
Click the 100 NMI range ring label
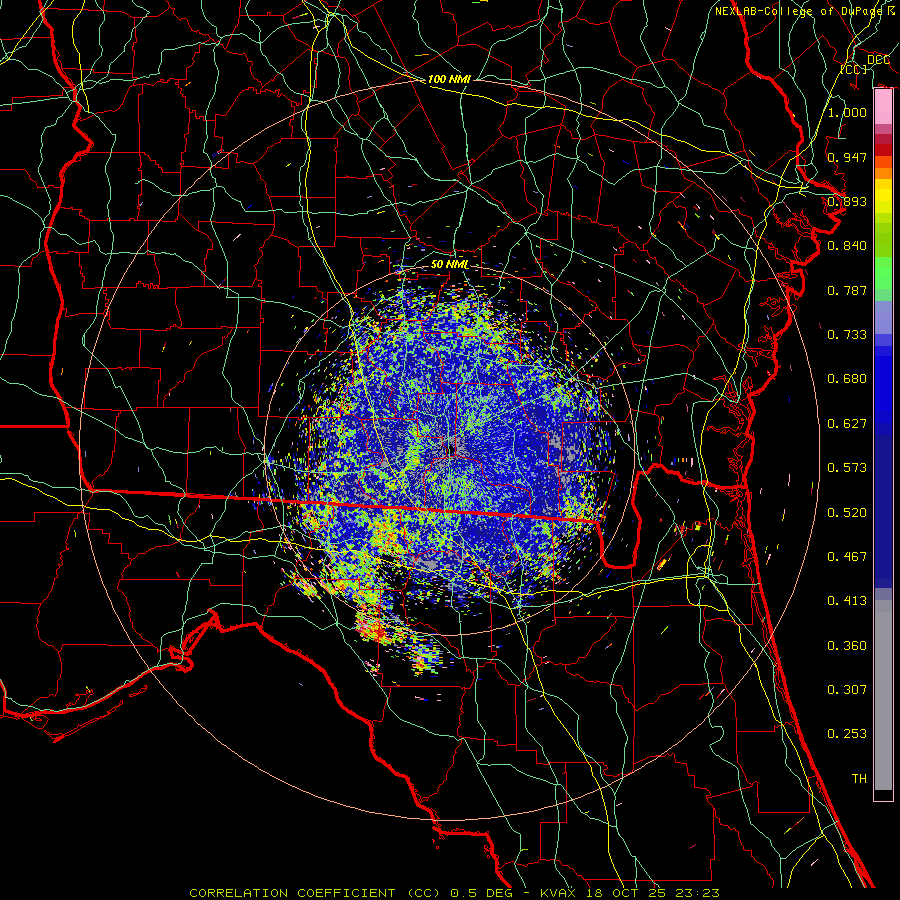pos(449,79)
